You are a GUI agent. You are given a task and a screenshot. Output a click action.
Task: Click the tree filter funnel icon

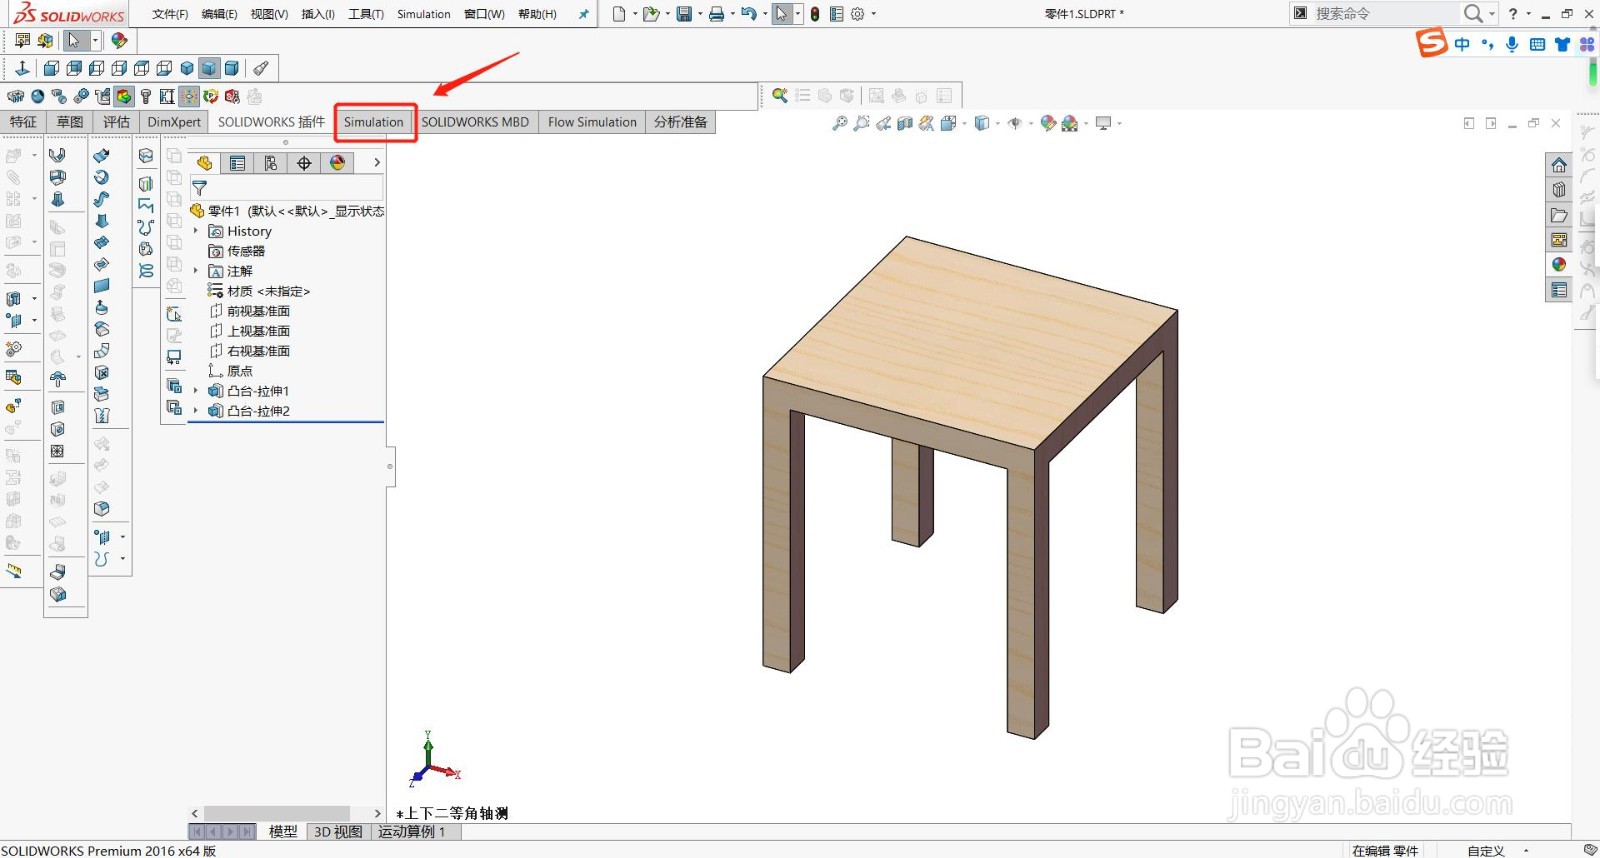(x=199, y=188)
